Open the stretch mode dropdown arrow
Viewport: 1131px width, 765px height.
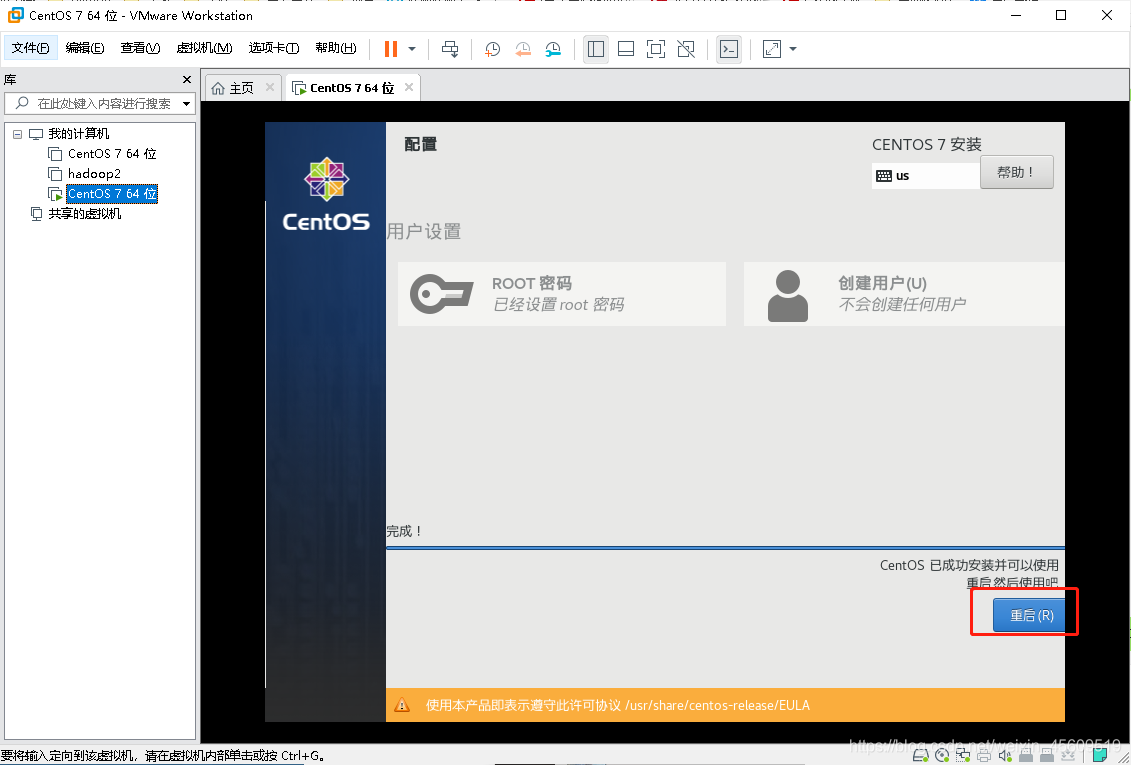[x=793, y=49]
